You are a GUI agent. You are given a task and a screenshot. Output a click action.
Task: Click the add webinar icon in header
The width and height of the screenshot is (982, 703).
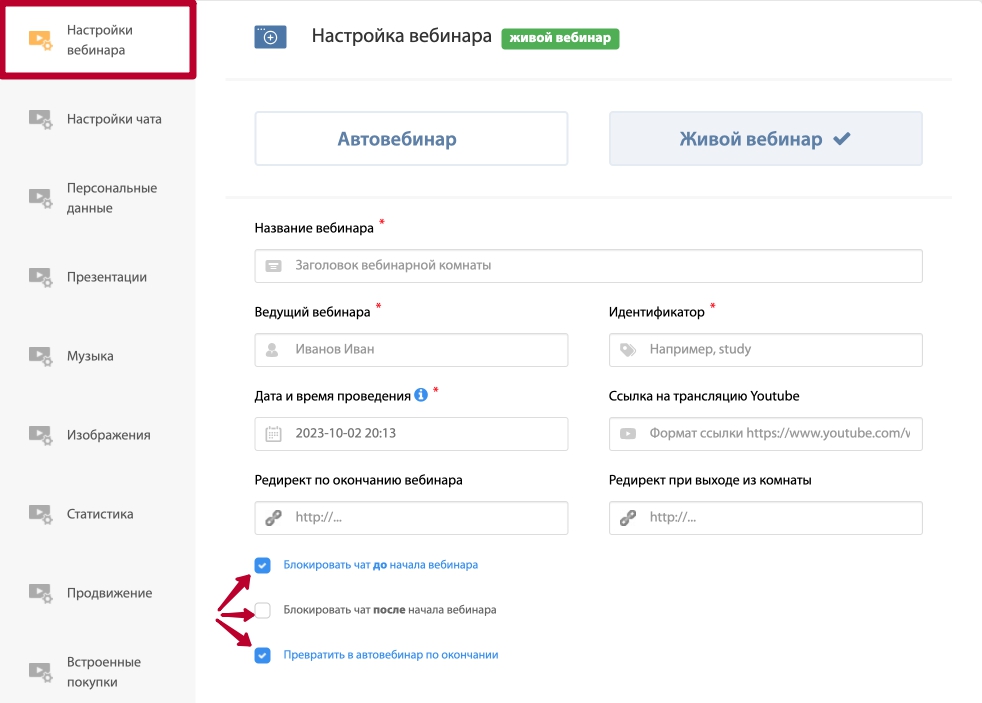(x=271, y=37)
